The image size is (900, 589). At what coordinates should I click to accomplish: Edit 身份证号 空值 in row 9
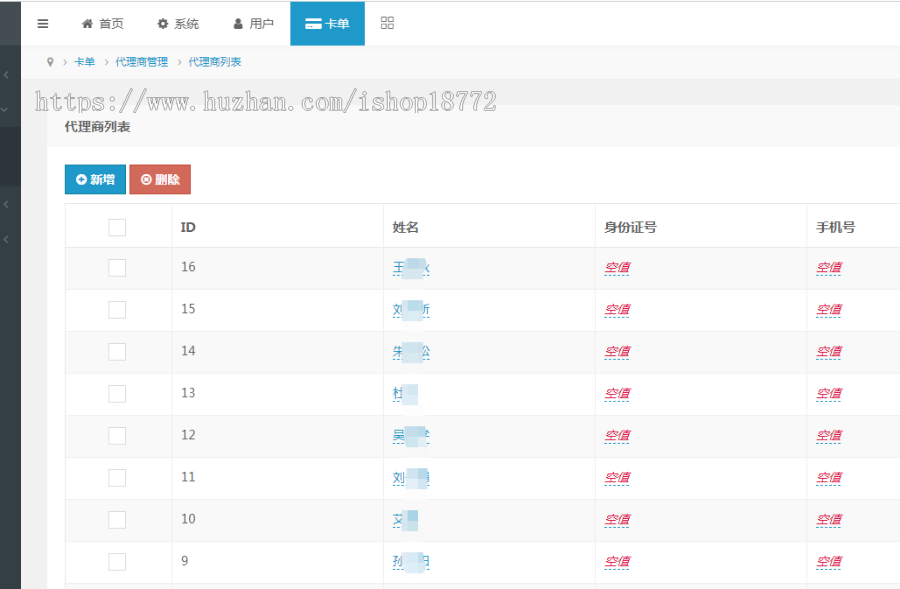[x=617, y=561]
